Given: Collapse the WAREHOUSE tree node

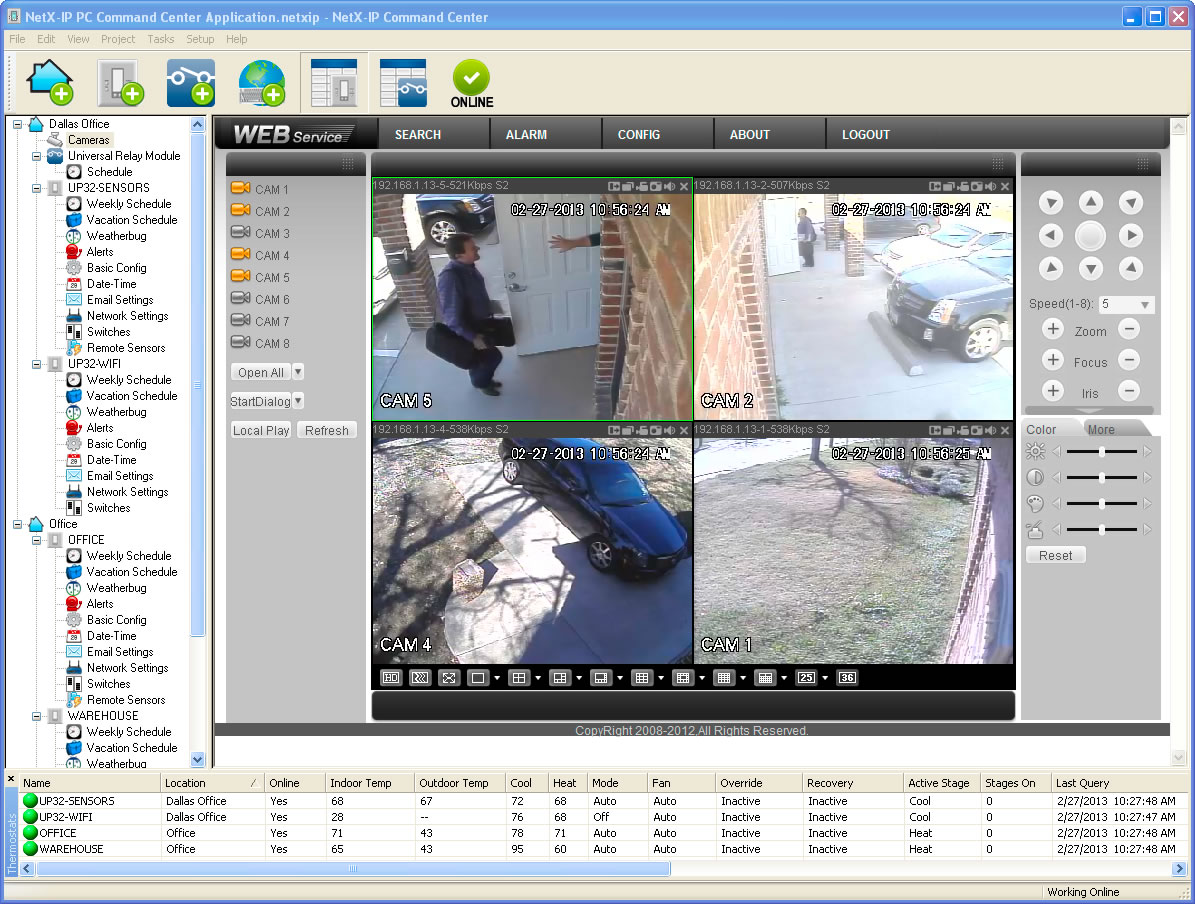Looking at the screenshot, I should 36,716.
